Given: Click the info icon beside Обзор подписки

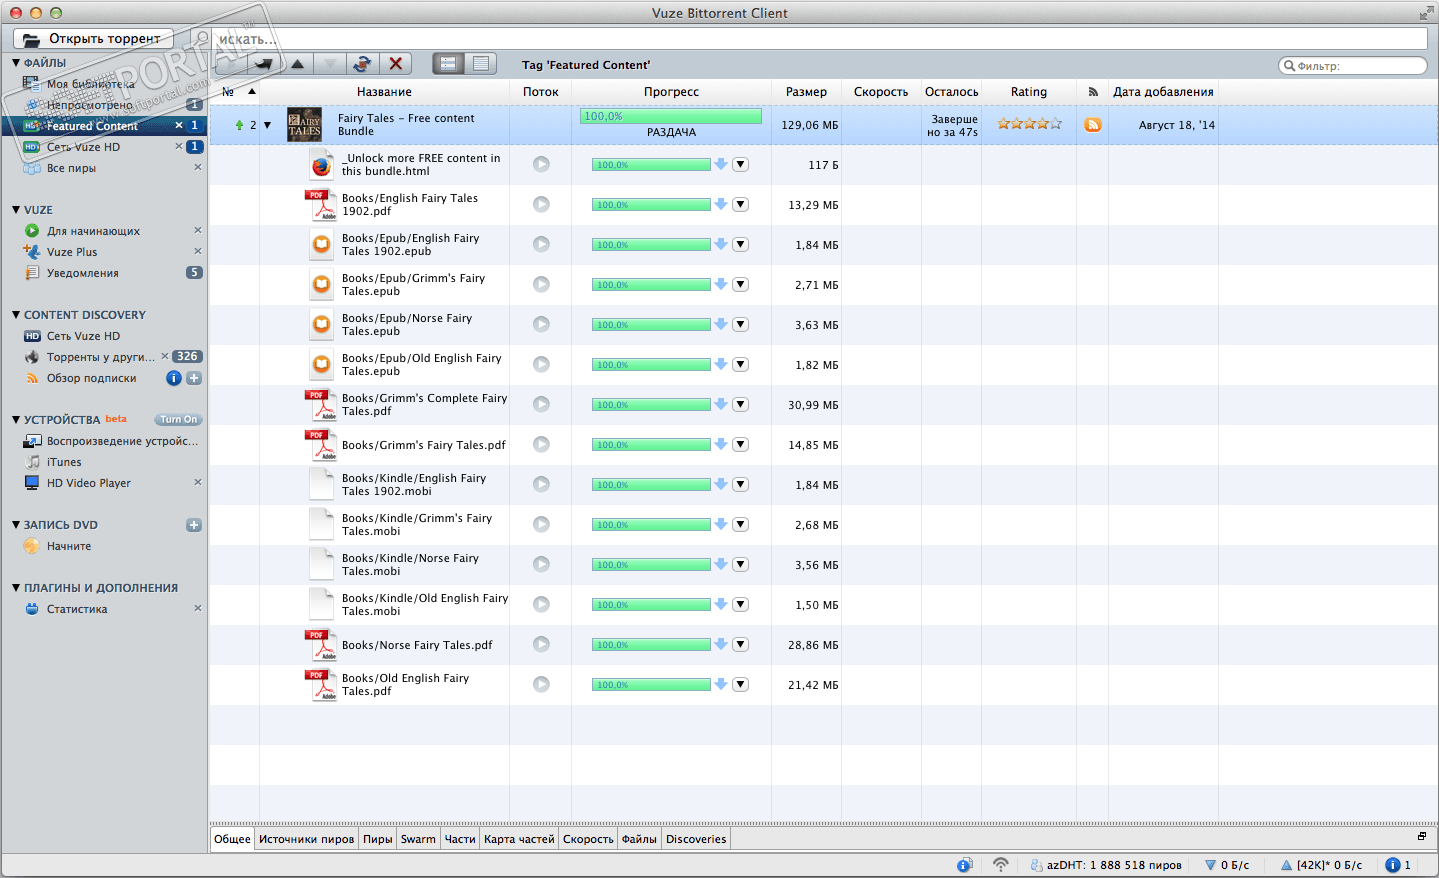Looking at the screenshot, I should [174, 378].
